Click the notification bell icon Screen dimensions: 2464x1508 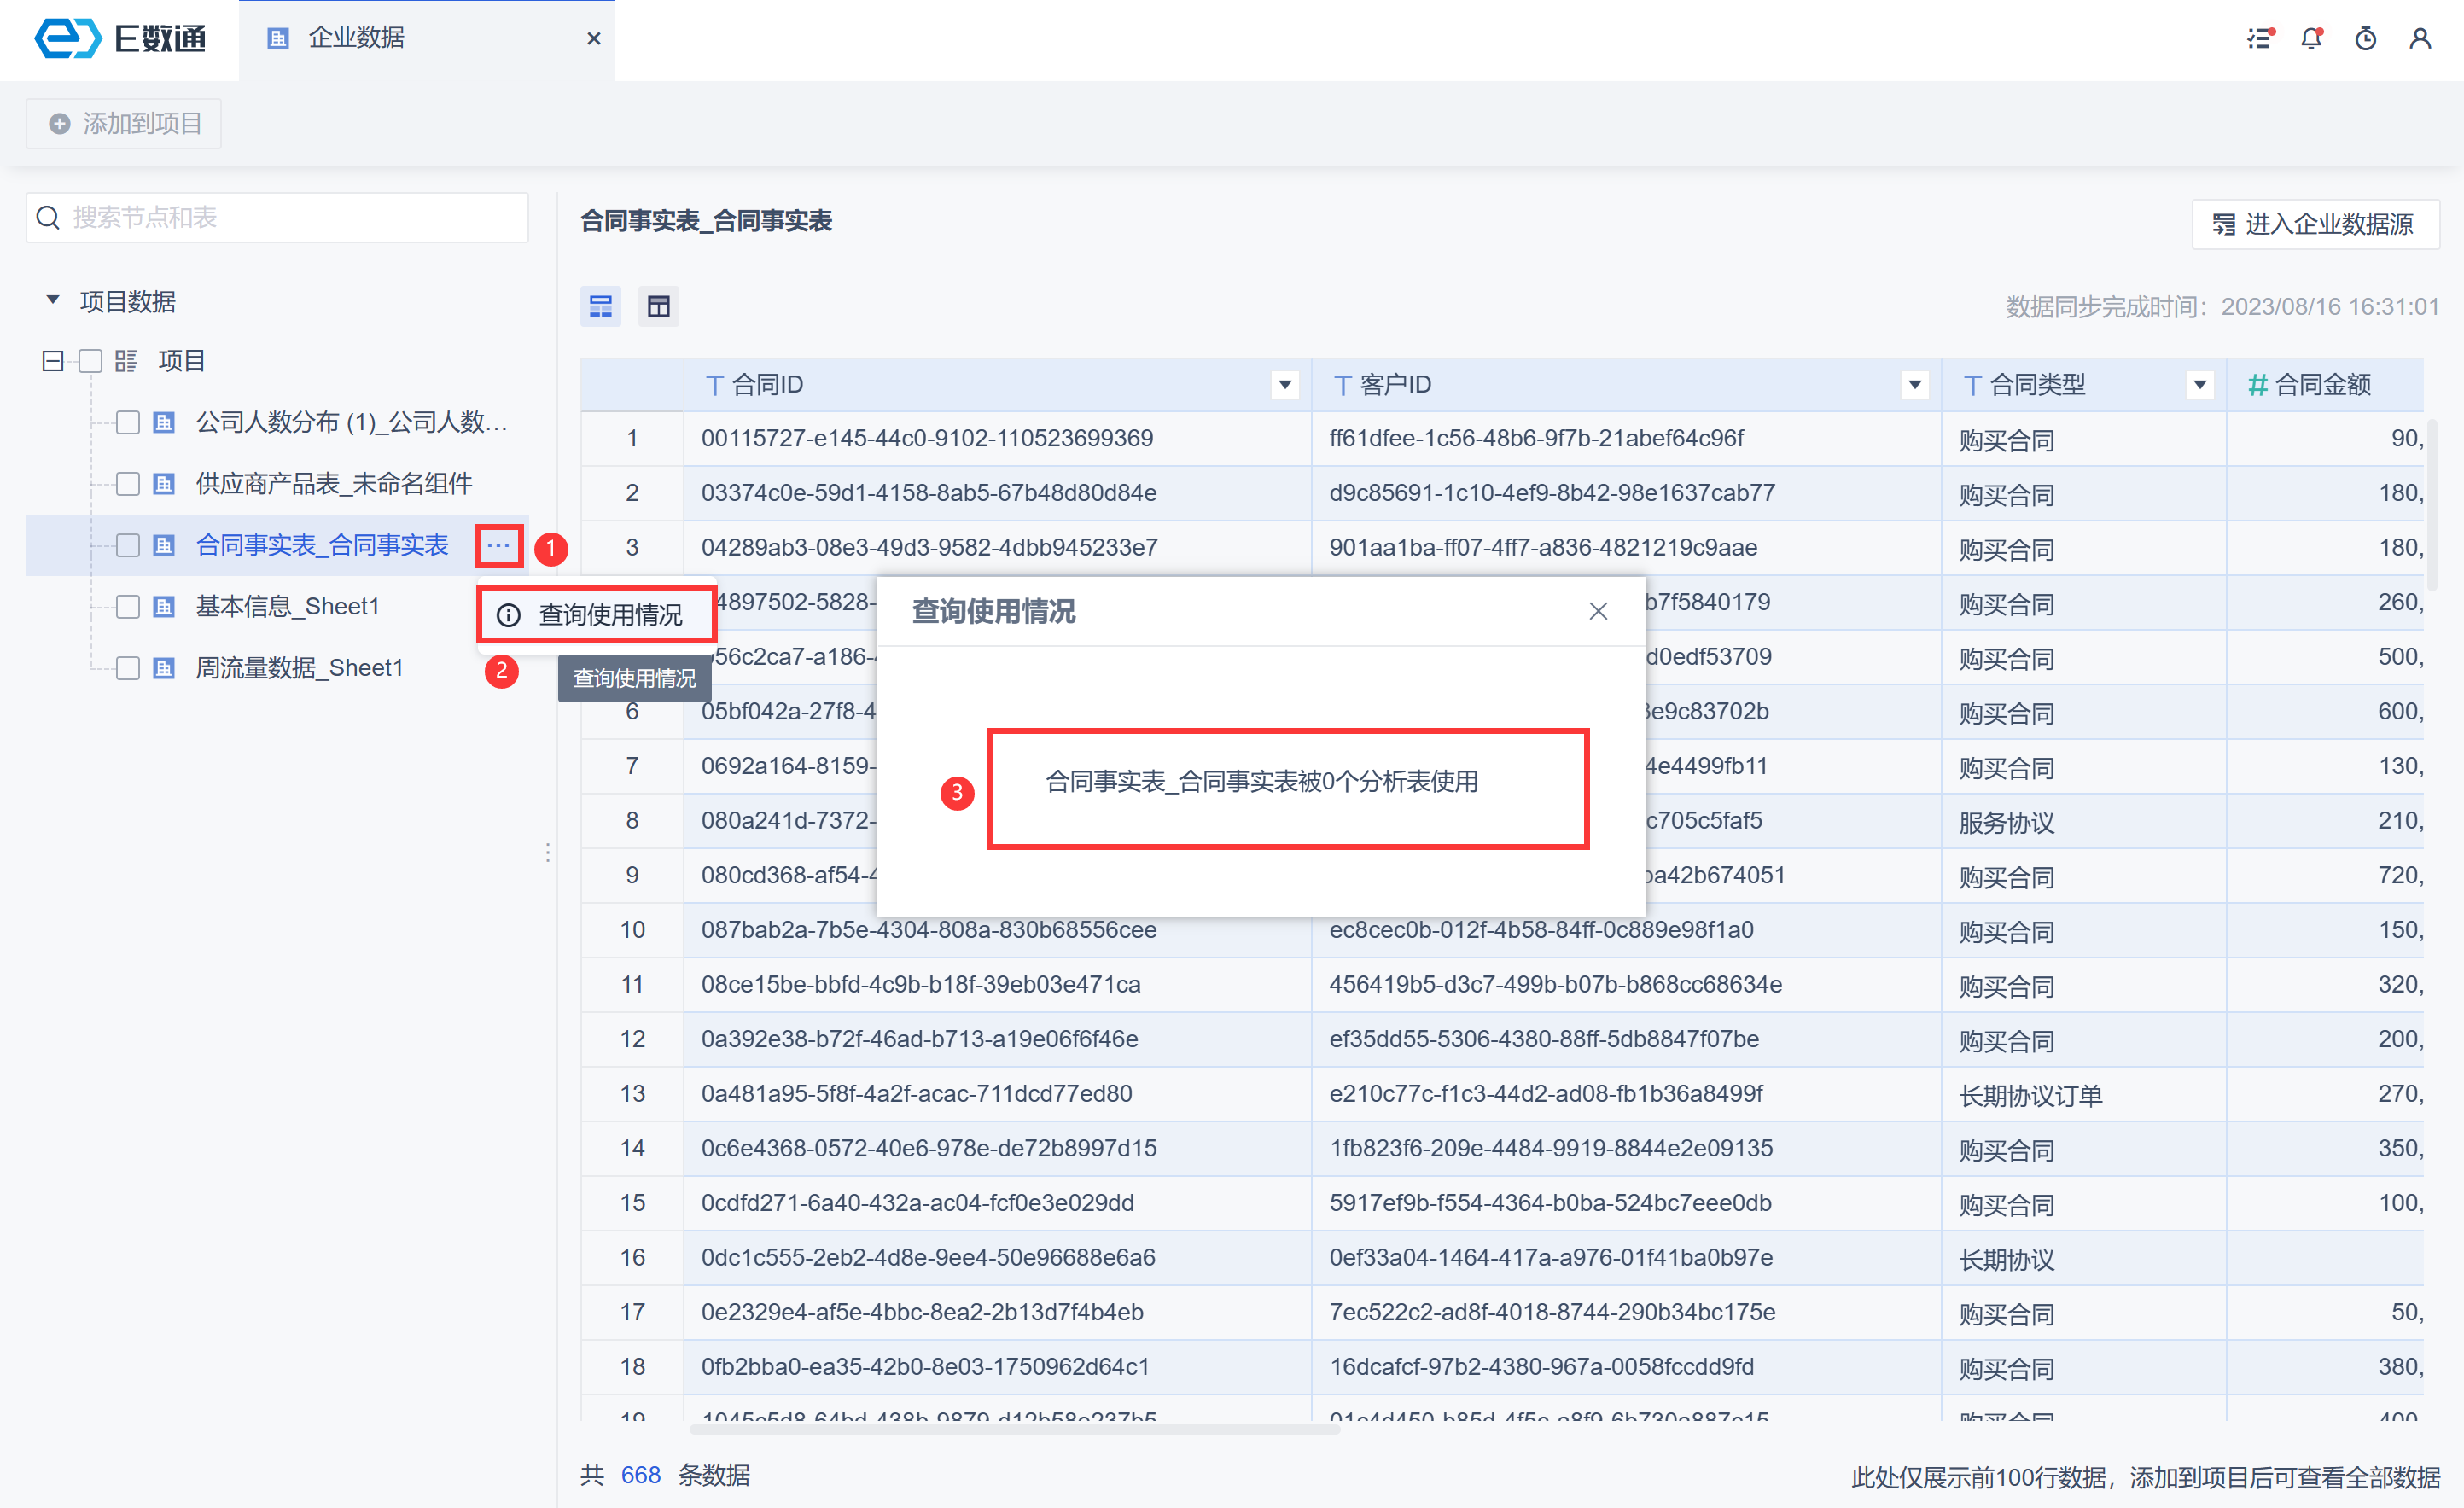click(x=2311, y=38)
